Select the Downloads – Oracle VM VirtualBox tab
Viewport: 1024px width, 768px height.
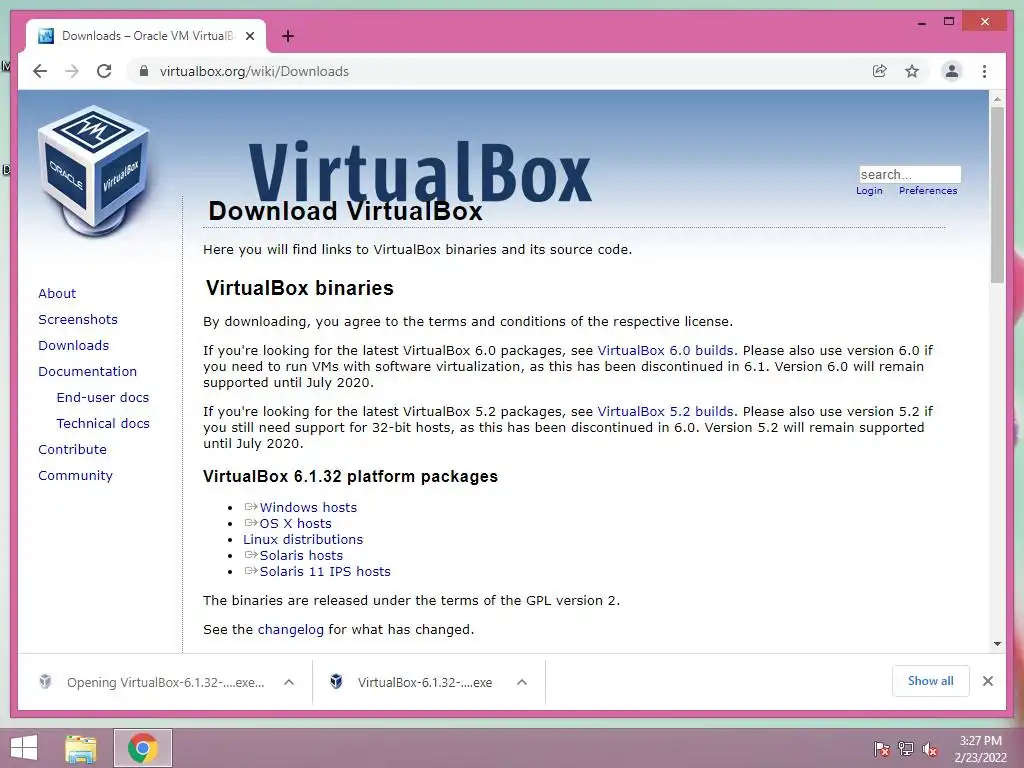pos(146,36)
